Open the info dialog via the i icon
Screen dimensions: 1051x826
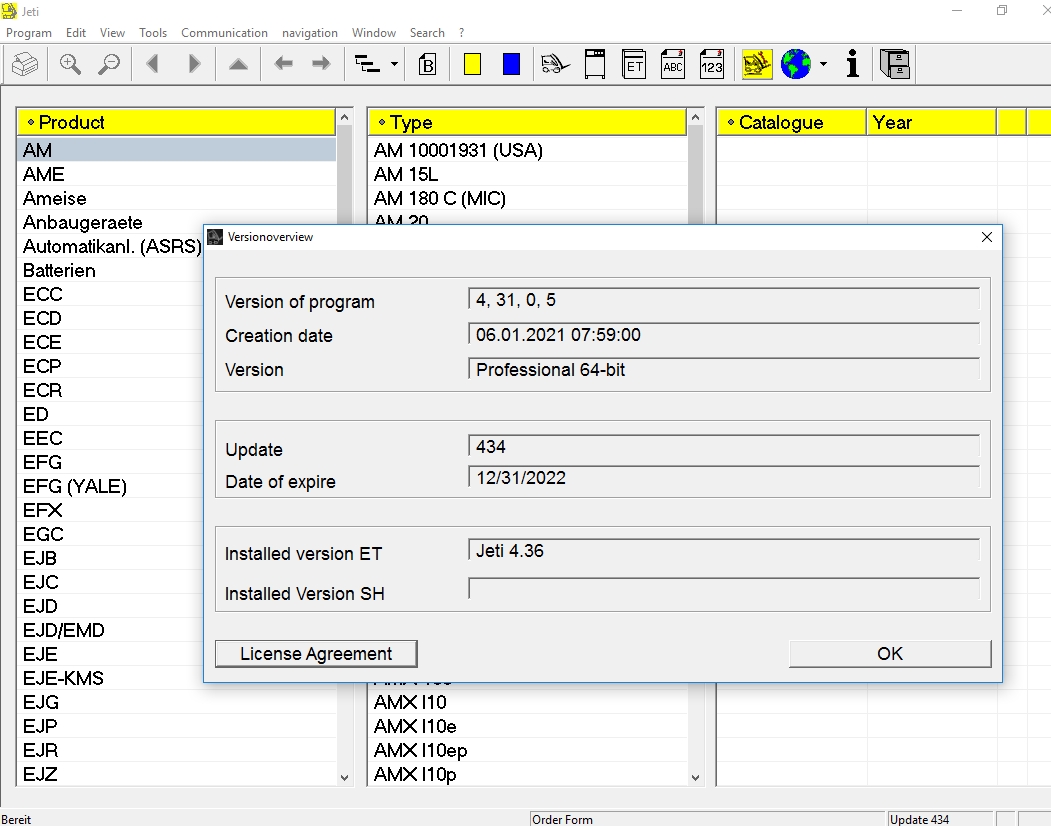point(851,64)
